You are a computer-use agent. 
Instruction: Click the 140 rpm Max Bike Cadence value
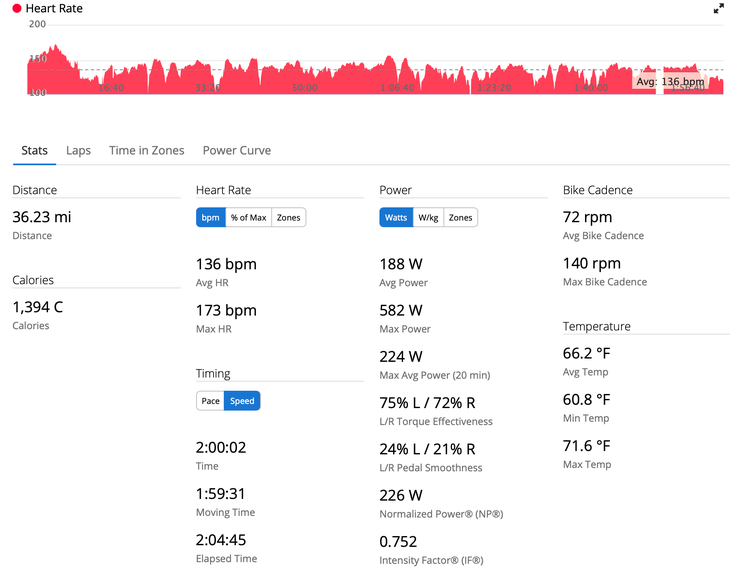pos(592,263)
